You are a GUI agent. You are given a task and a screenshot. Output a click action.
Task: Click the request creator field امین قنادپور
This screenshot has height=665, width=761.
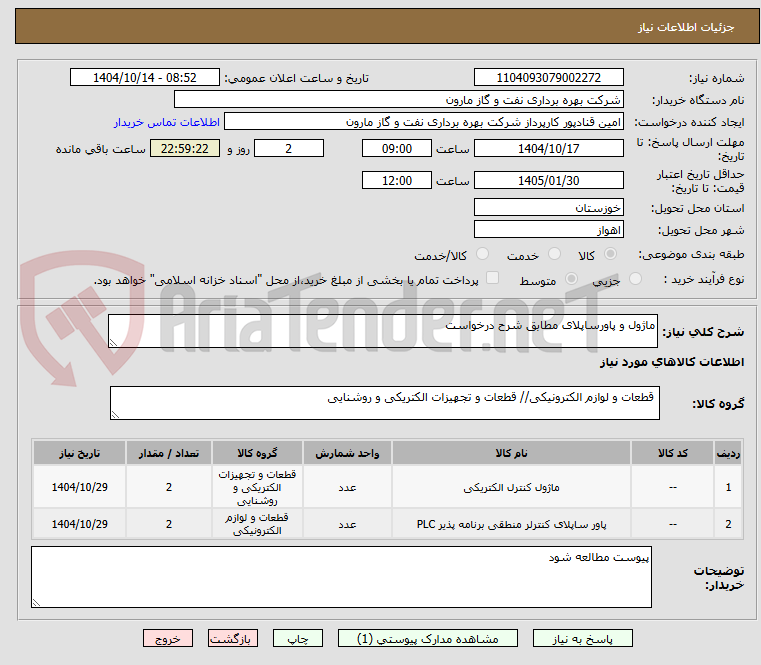424,122
